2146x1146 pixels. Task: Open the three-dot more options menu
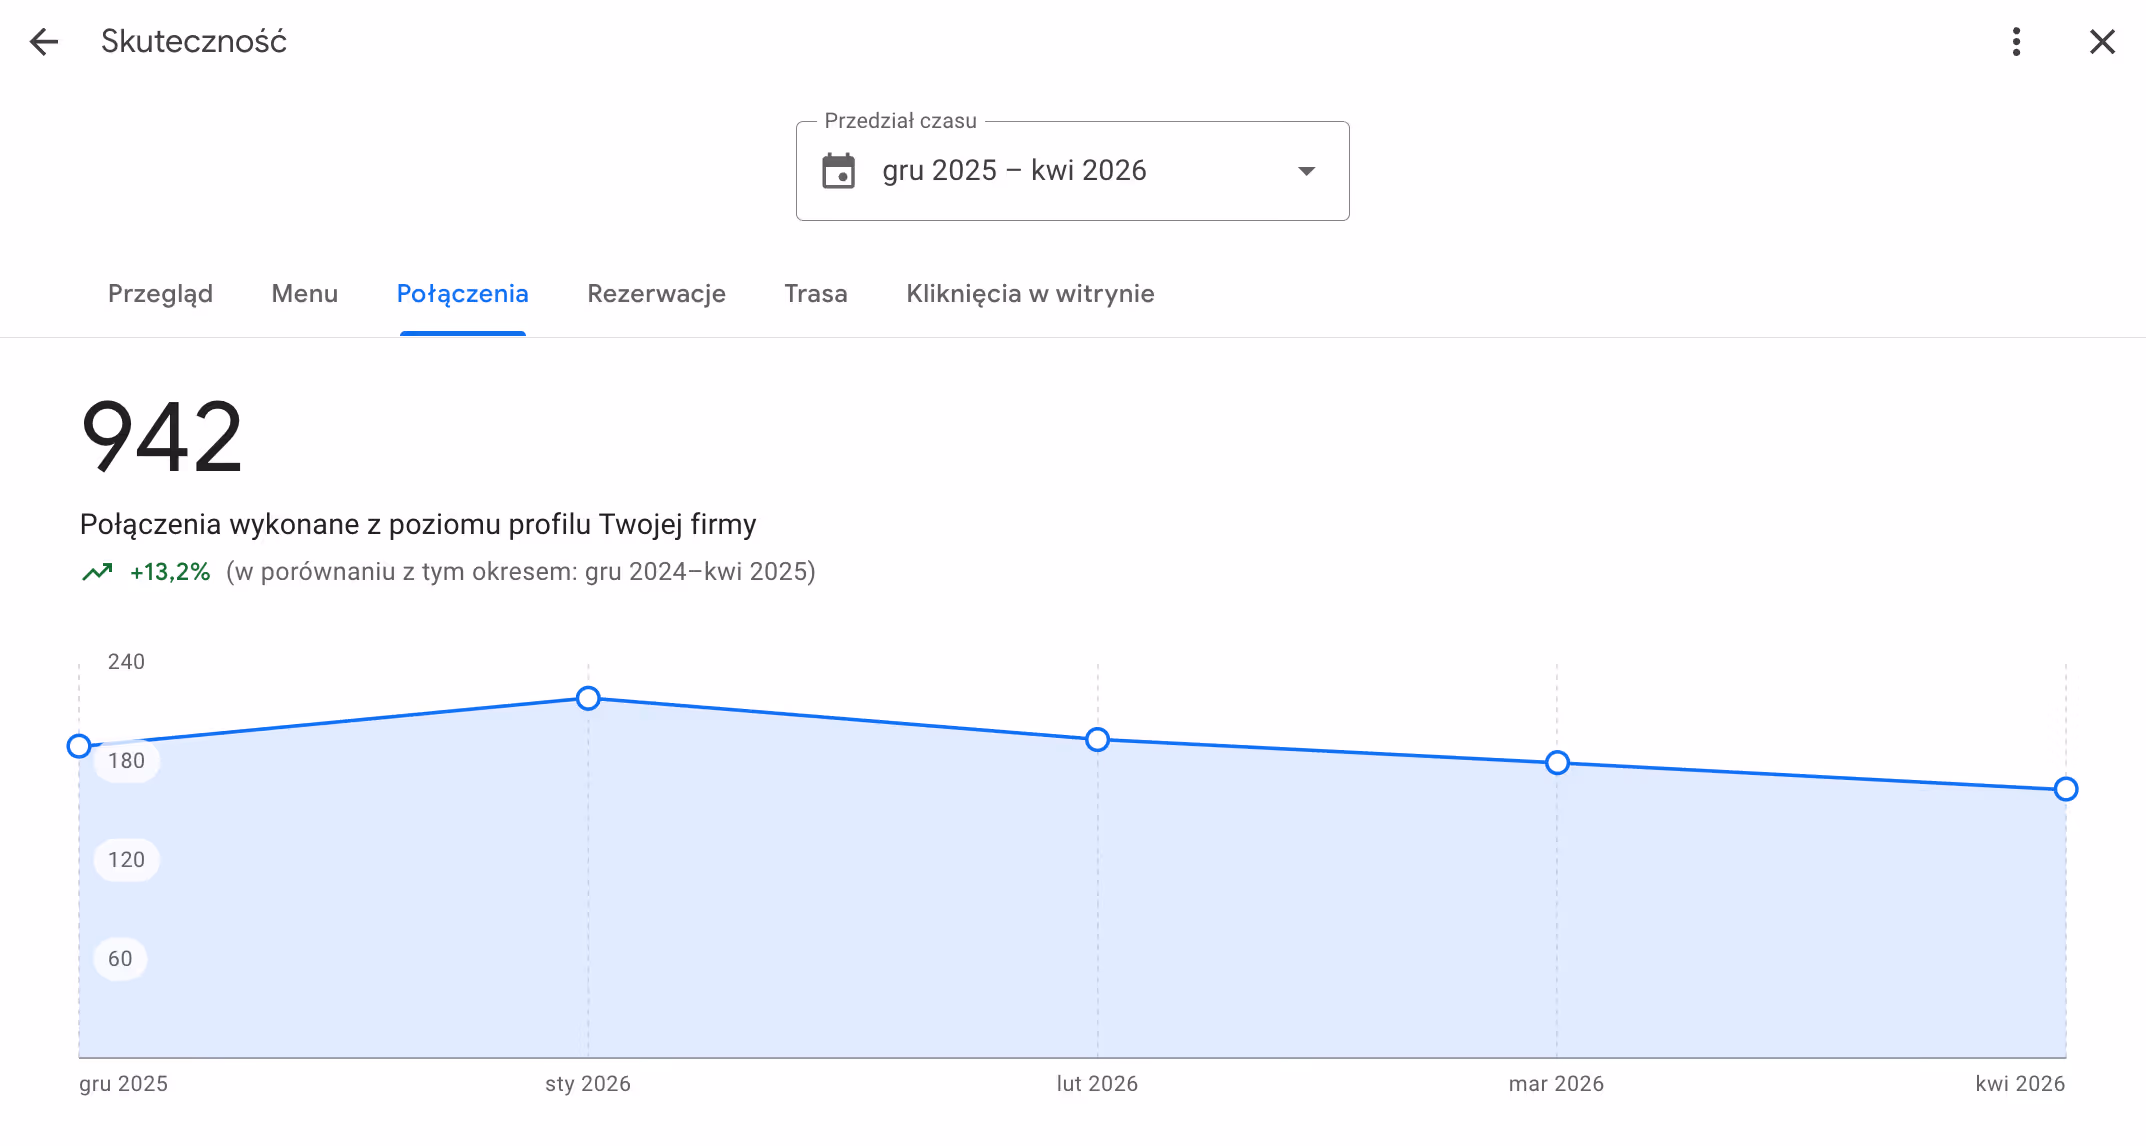coord(2016,42)
